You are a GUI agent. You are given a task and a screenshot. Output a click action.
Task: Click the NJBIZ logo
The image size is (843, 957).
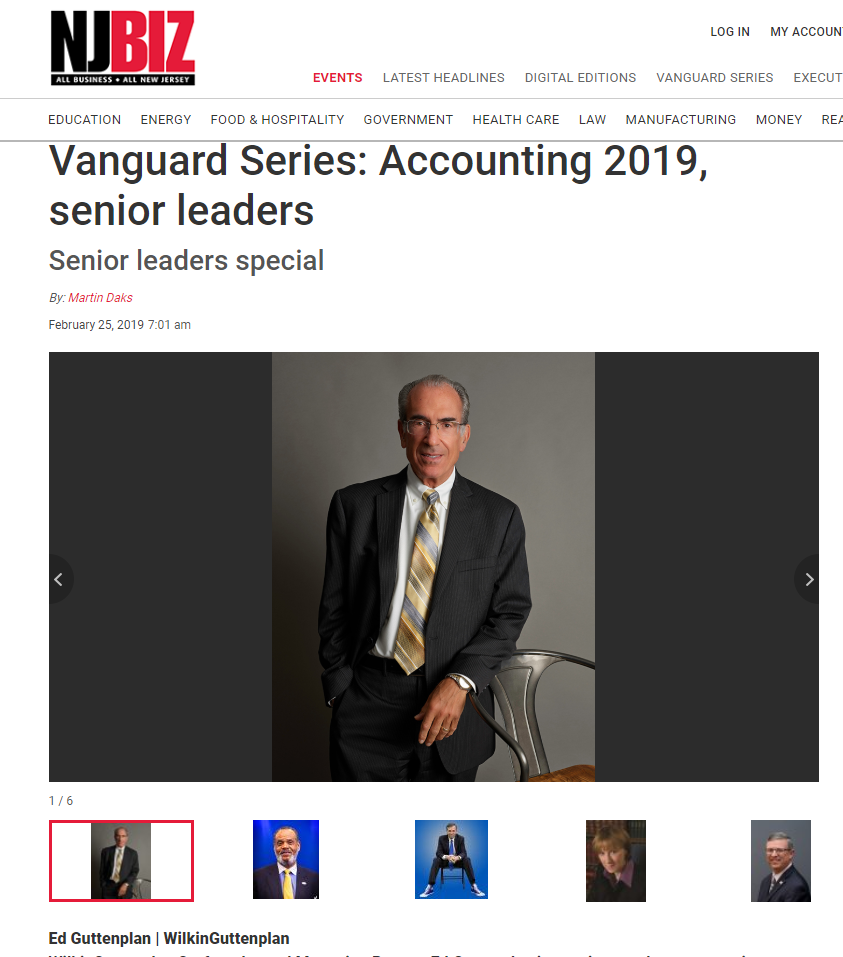(x=123, y=48)
